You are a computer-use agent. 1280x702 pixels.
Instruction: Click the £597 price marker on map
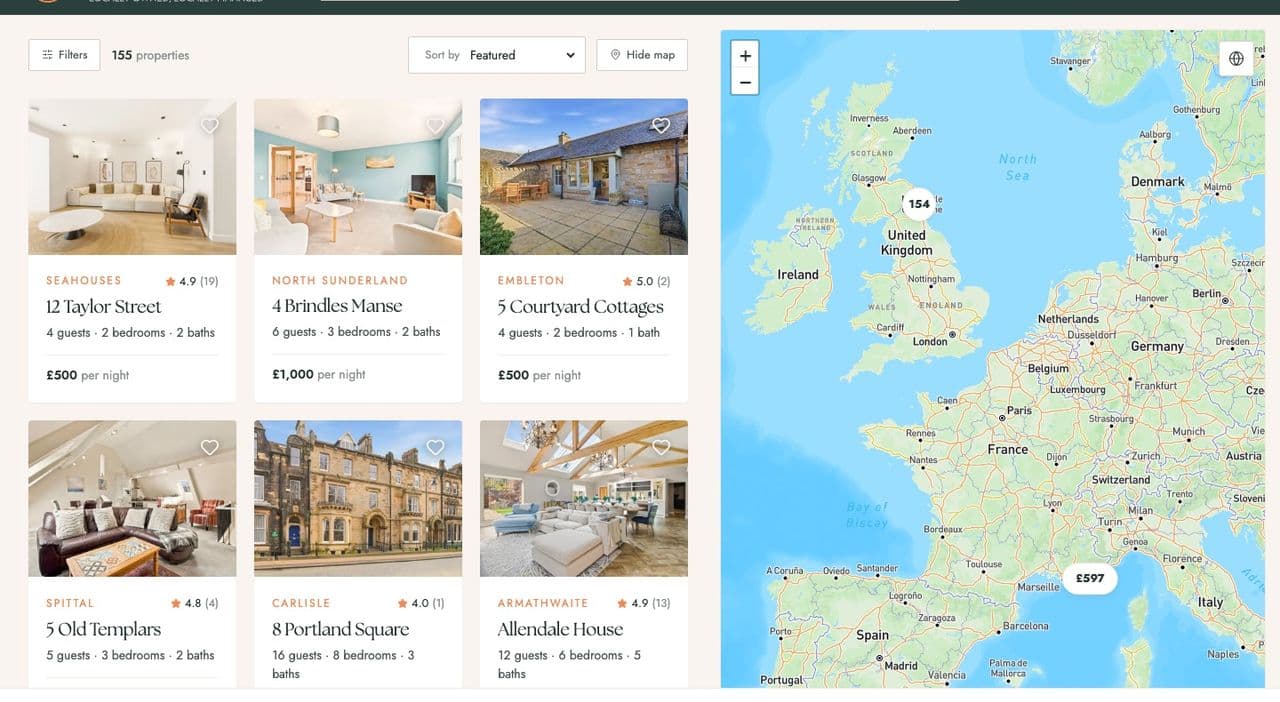pyautogui.click(x=1090, y=578)
